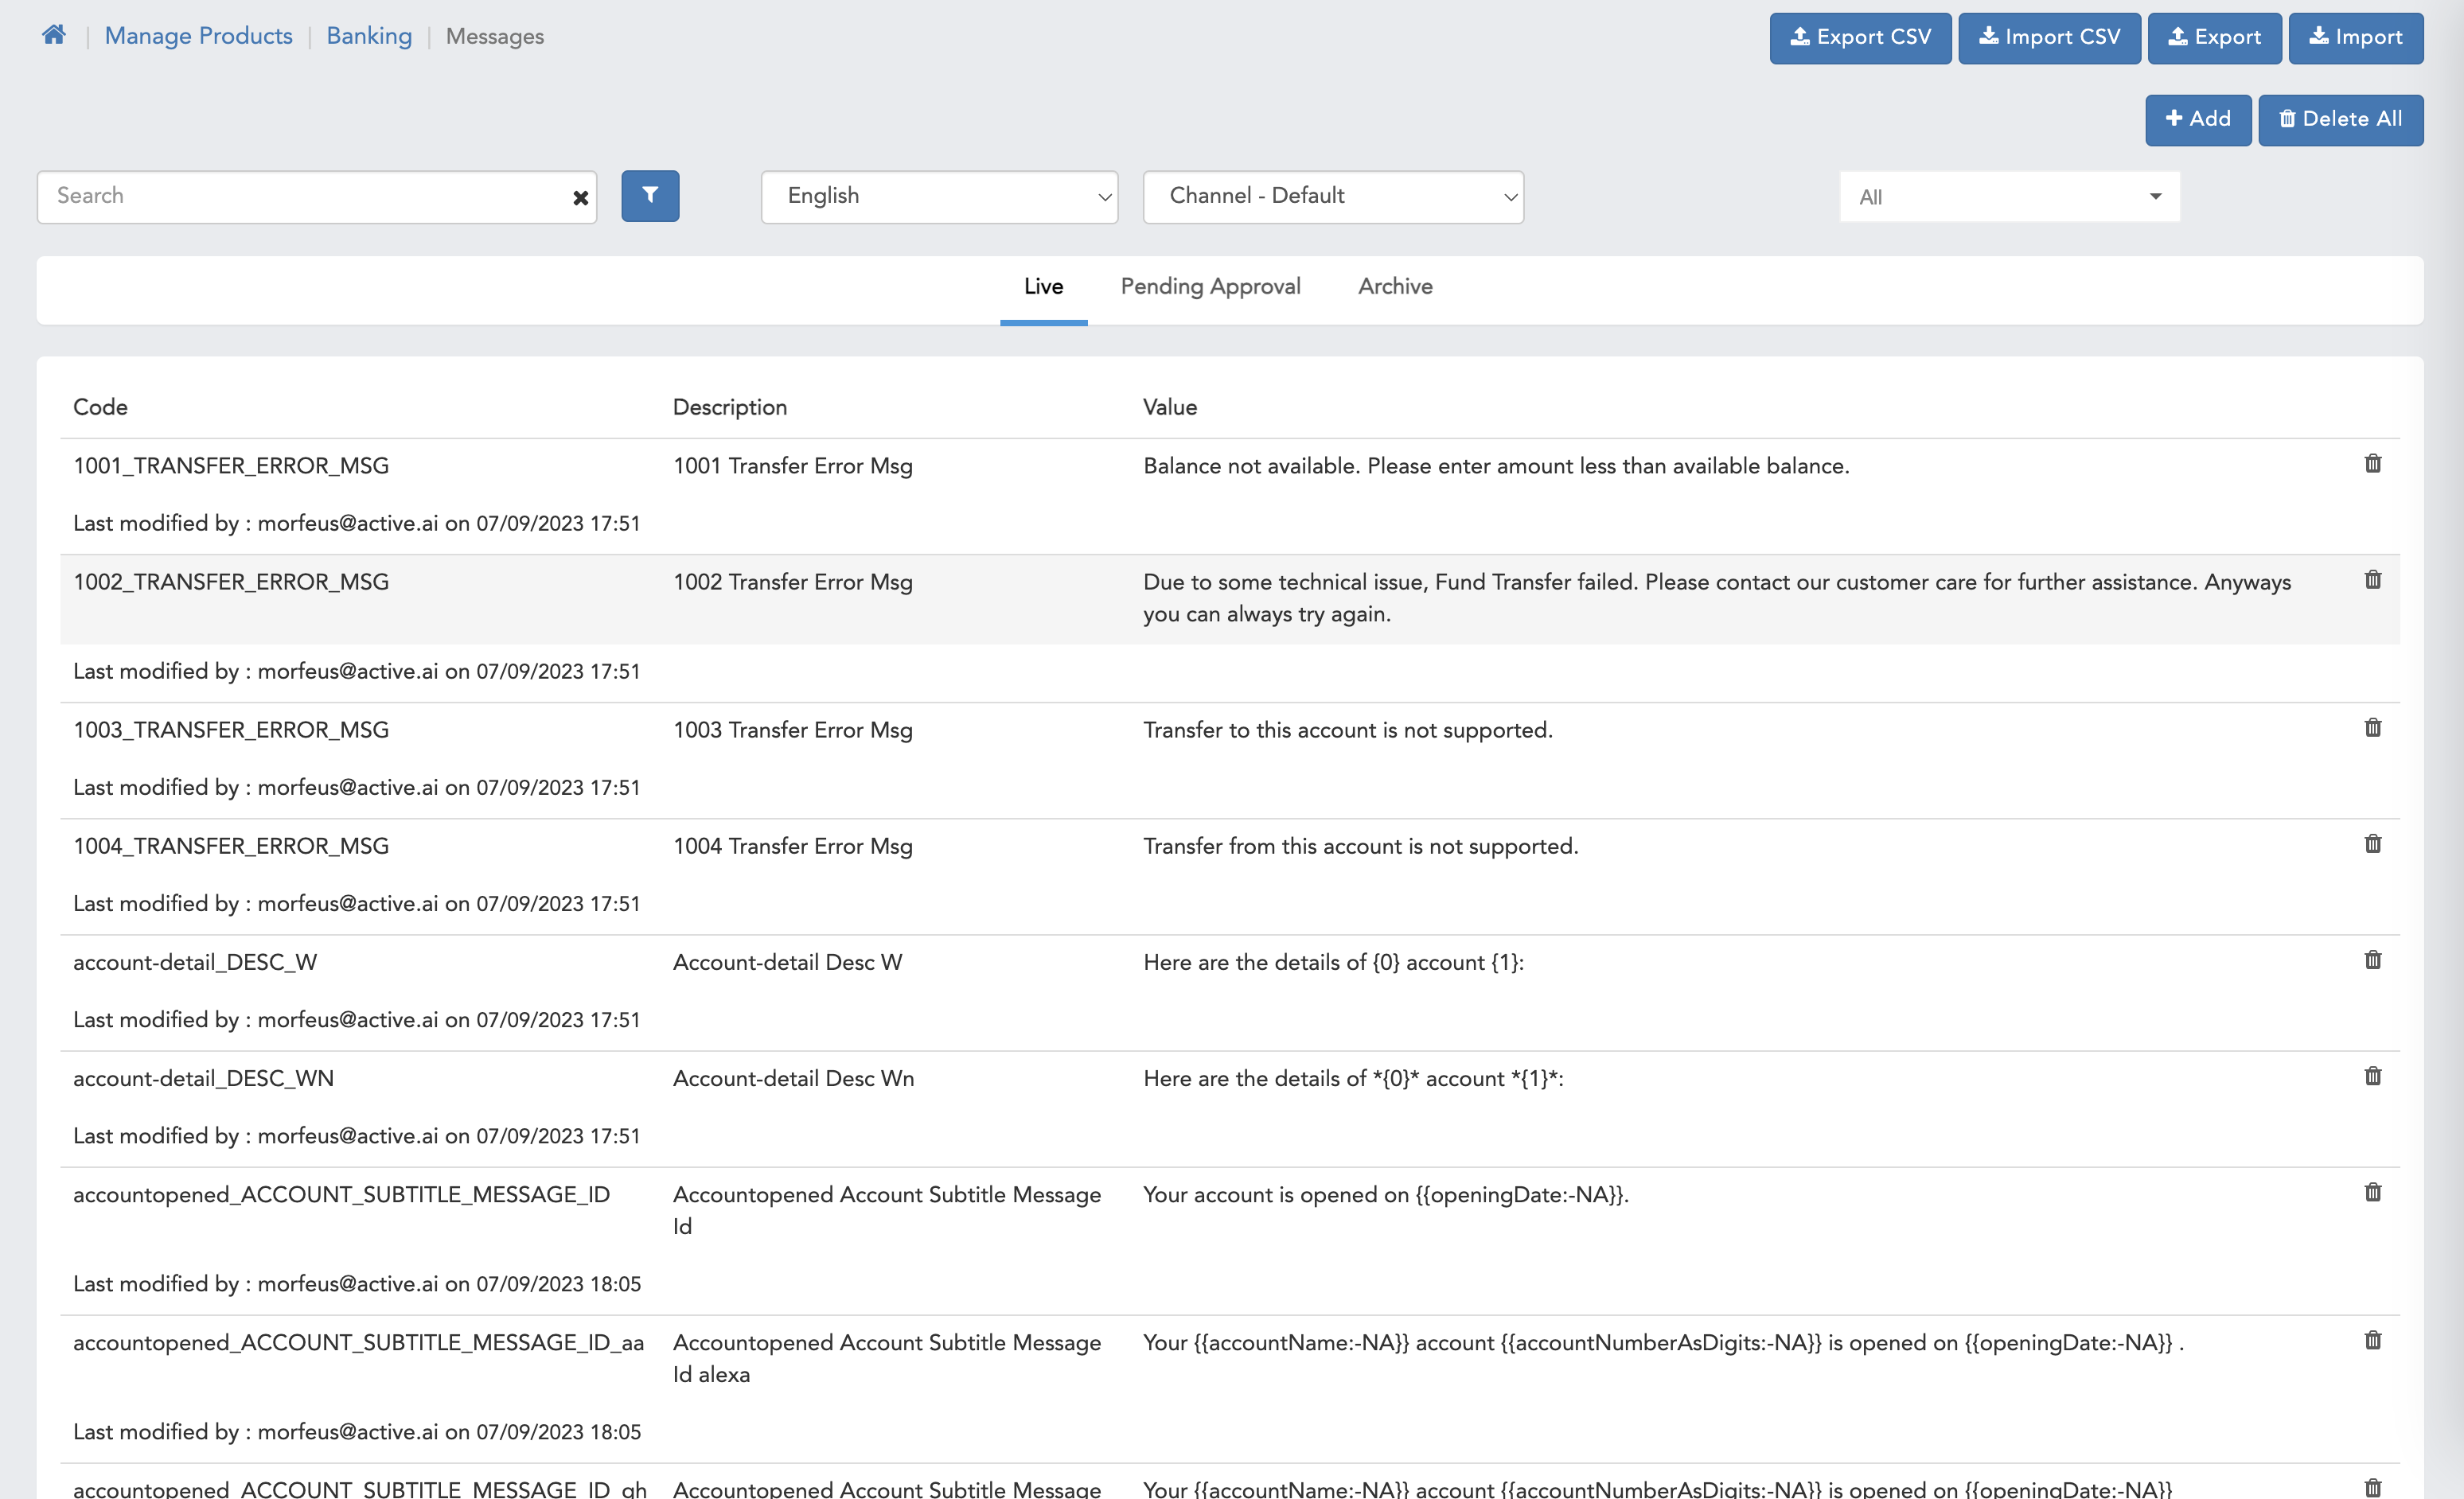Click the Import button
Viewport: 2464px width, 1499px height.
pyautogui.click(x=2355, y=38)
